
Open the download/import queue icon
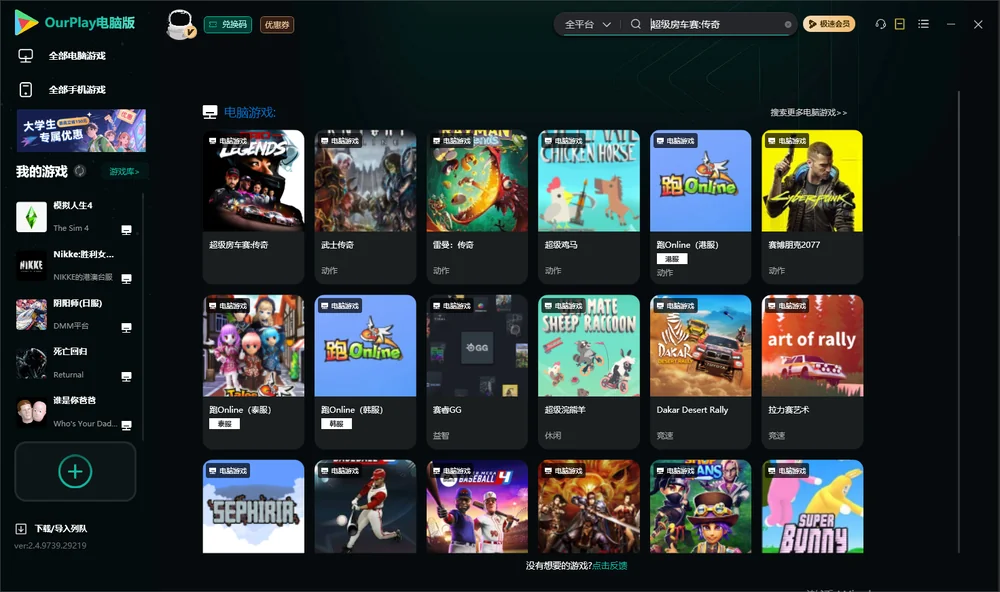coord(21,528)
